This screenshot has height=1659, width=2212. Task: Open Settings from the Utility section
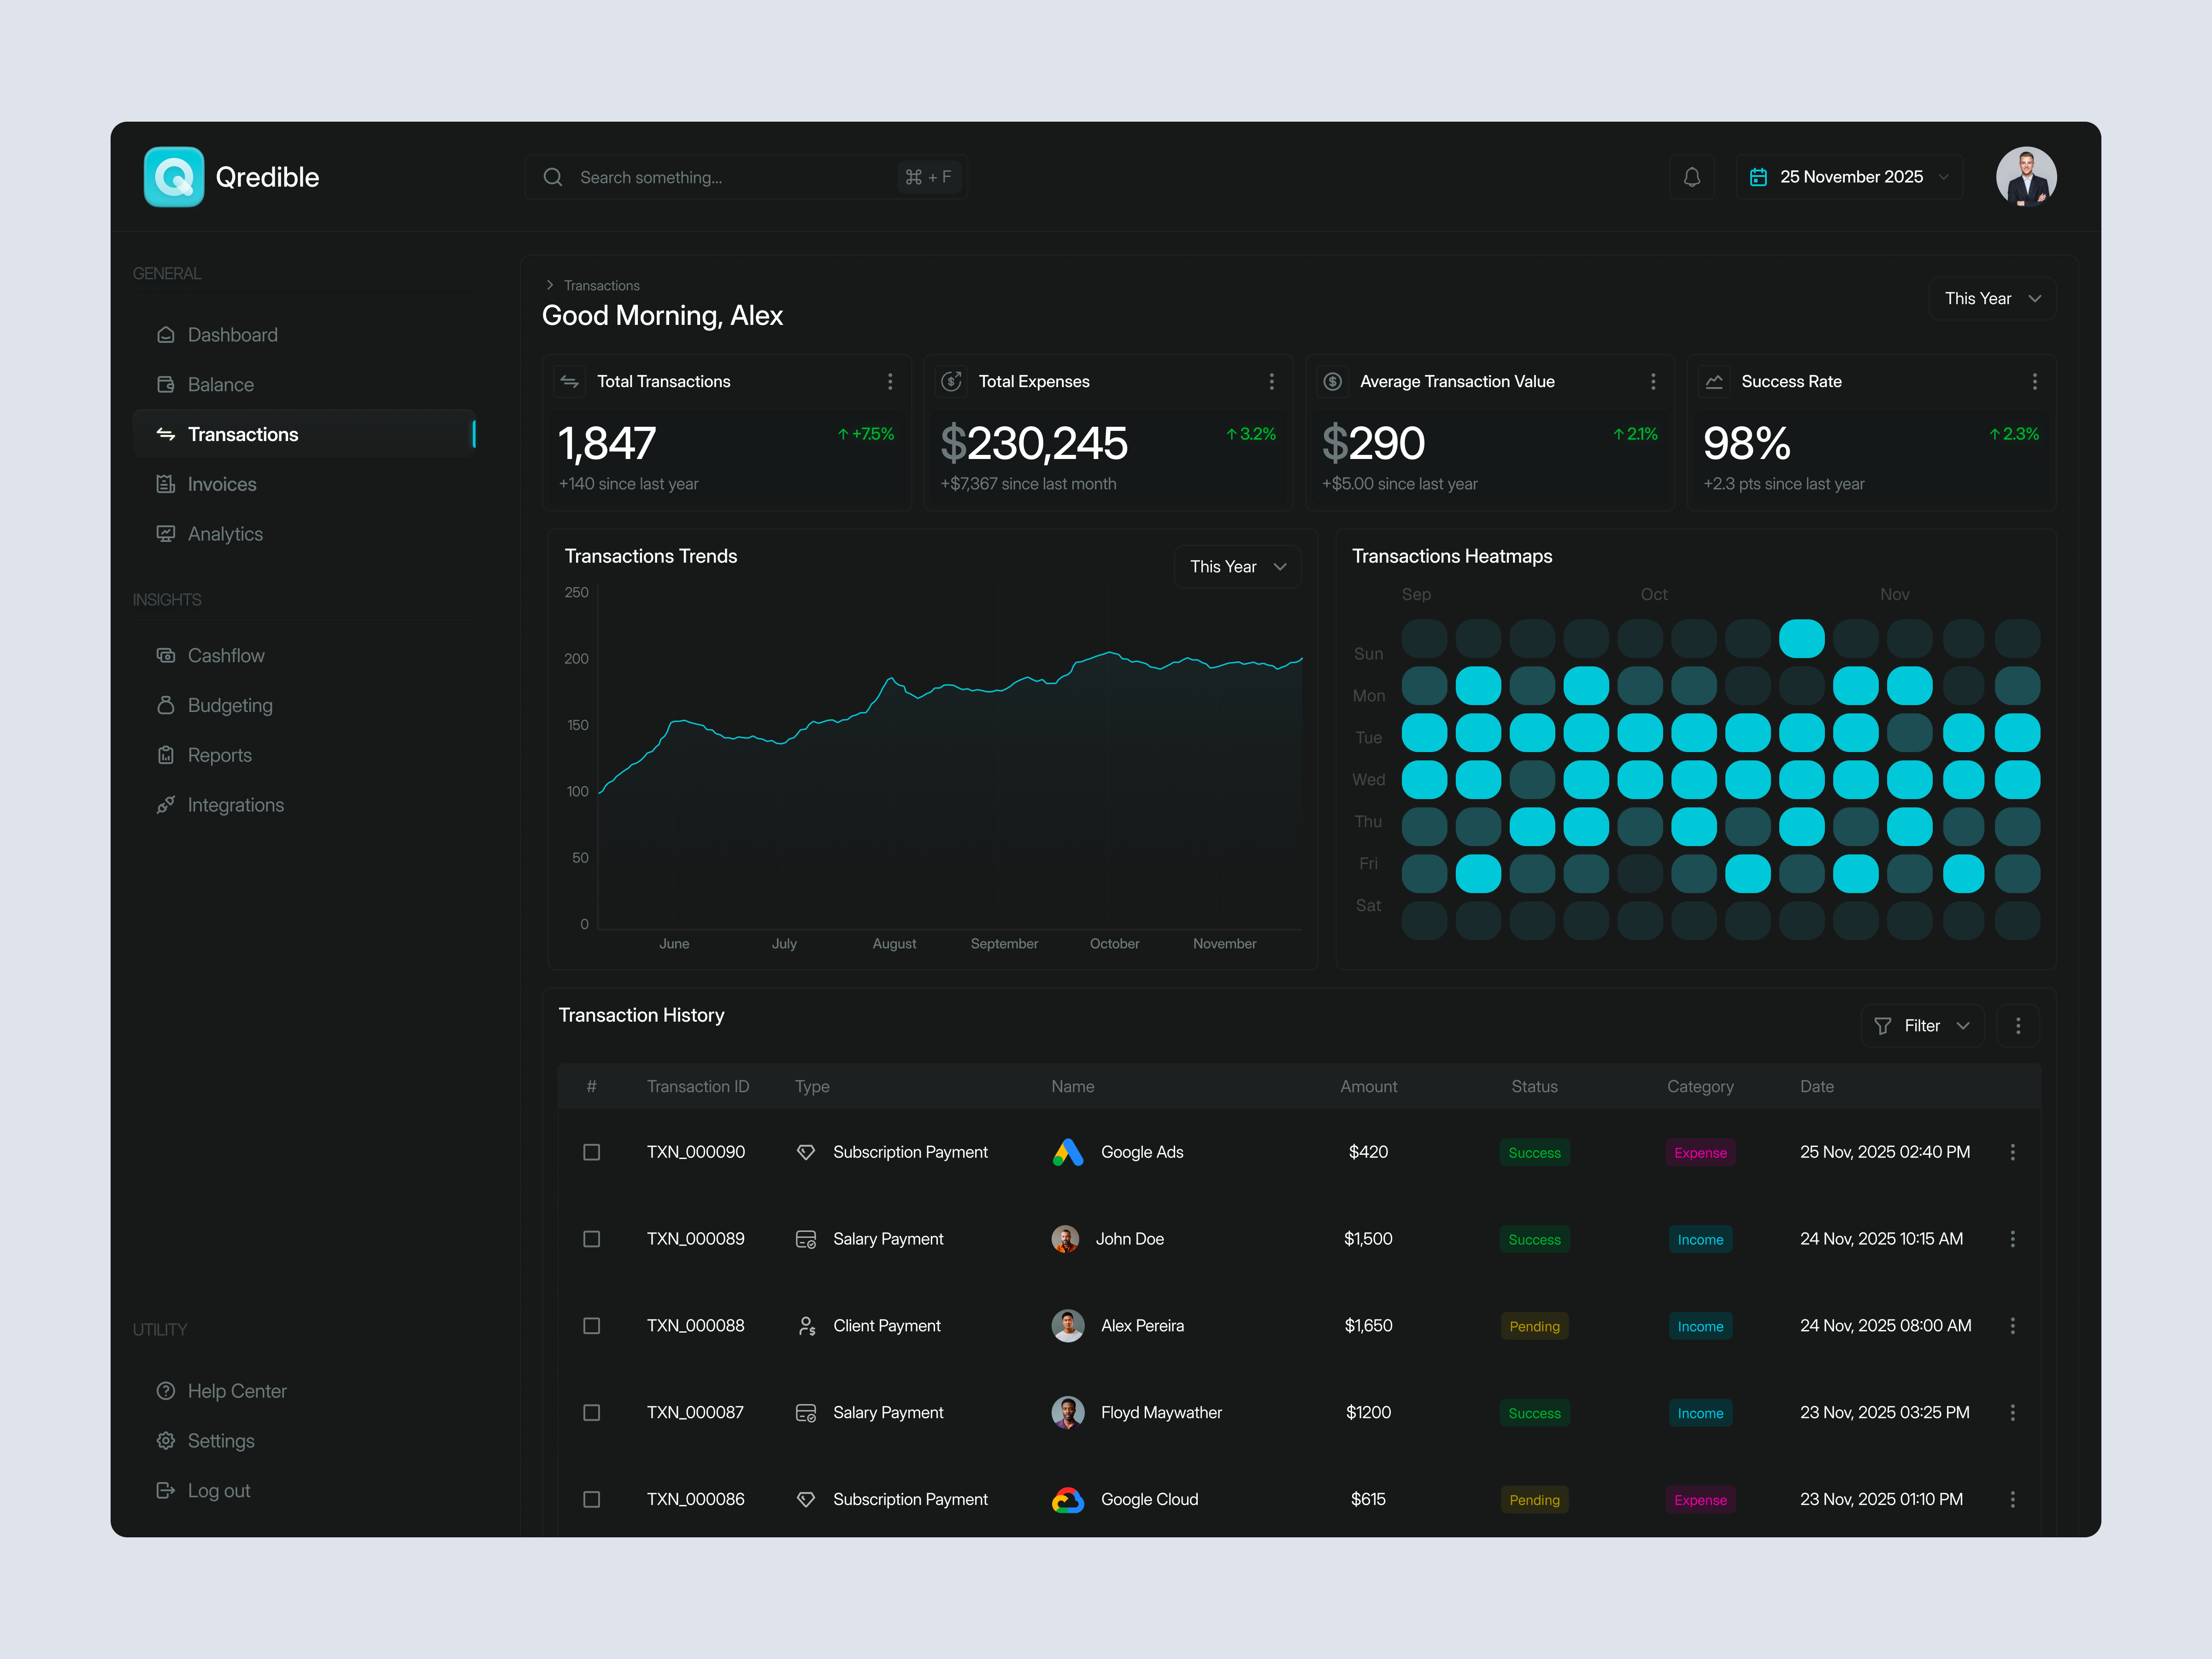click(222, 1440)
